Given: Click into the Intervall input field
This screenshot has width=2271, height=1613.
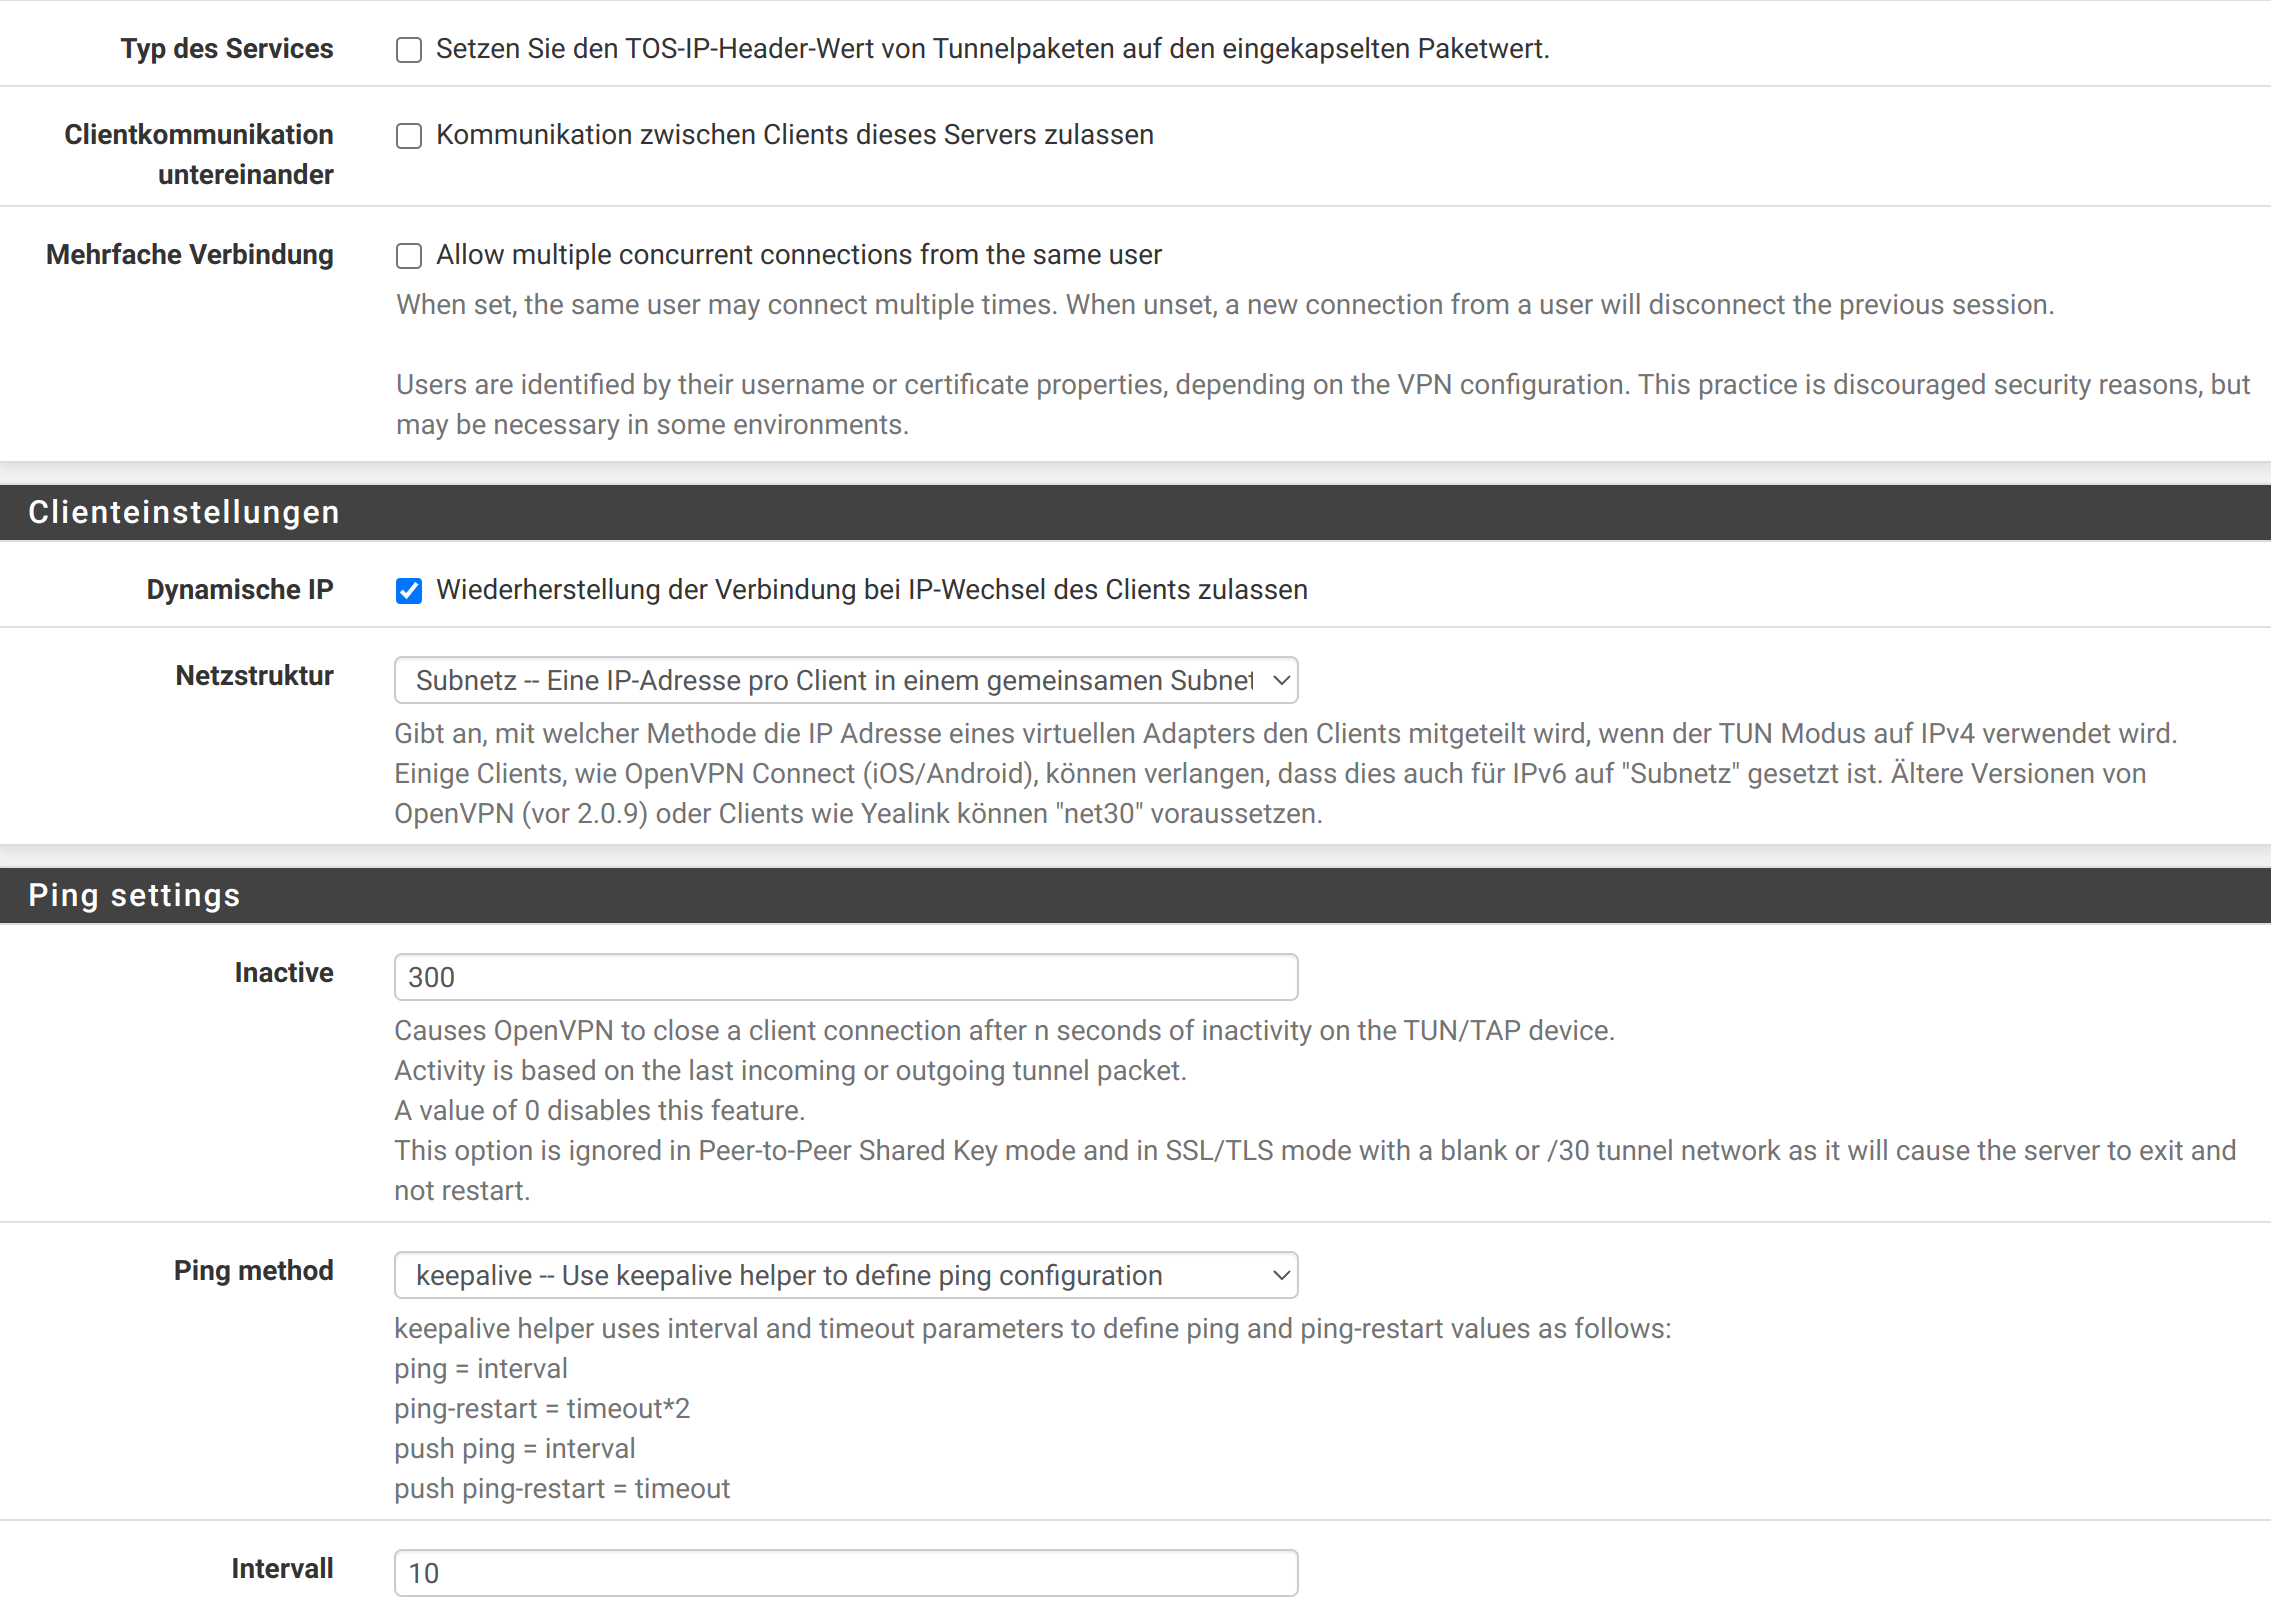Looking at the screenshot, I should point(846,1573).
